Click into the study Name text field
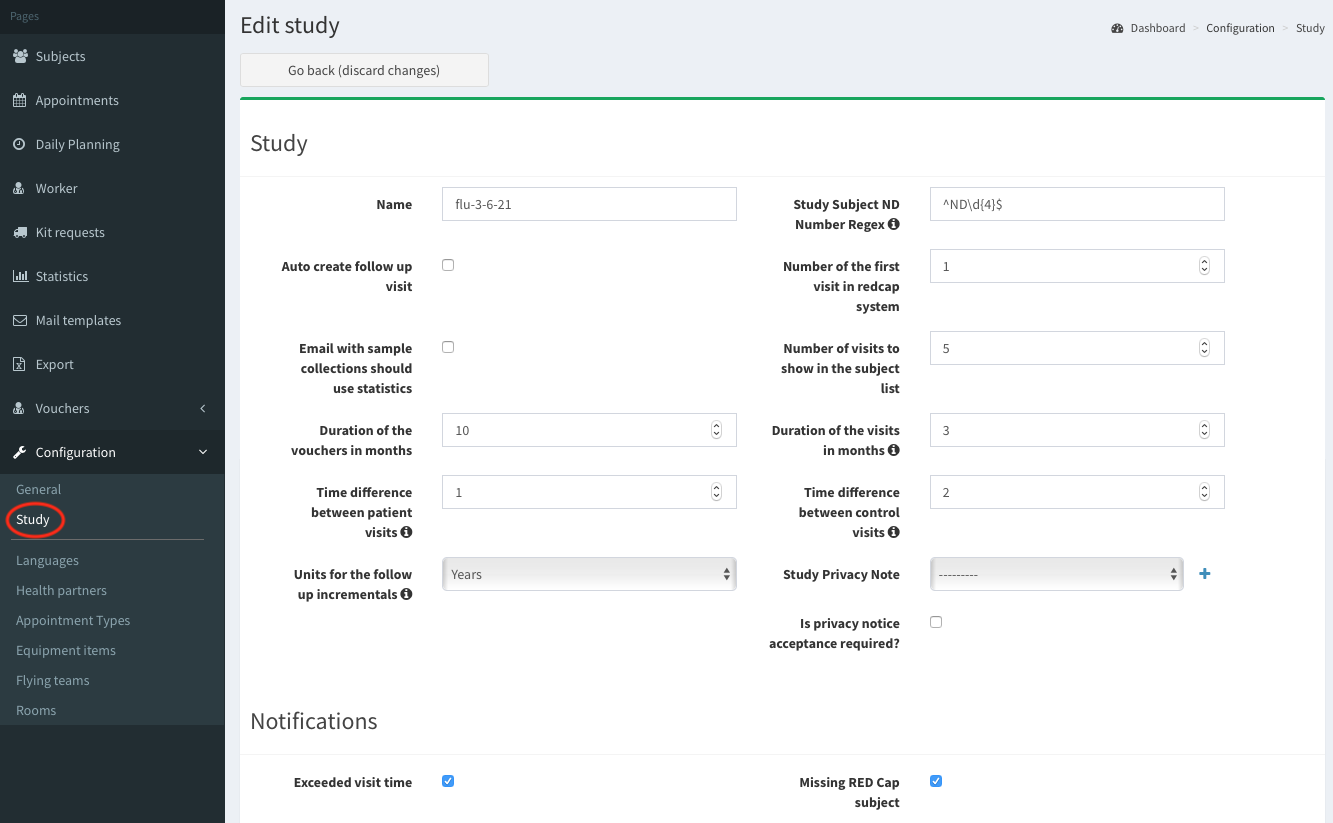1333x823 pixels. click(588, 204)
